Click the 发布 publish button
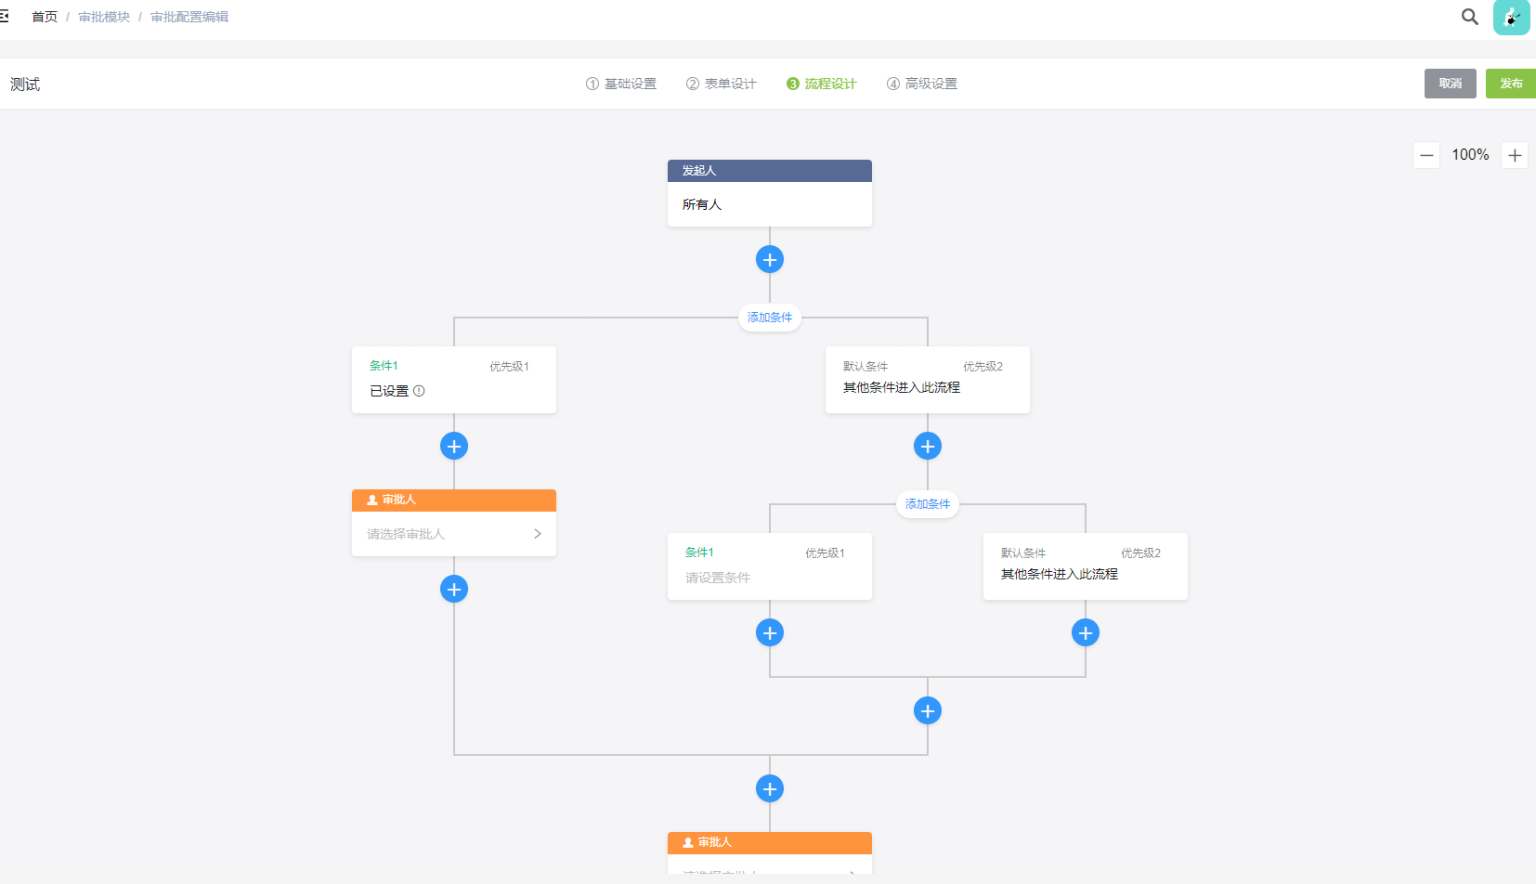The width and height of the screenshot is (1536, 884). [x=1510, y=84]
